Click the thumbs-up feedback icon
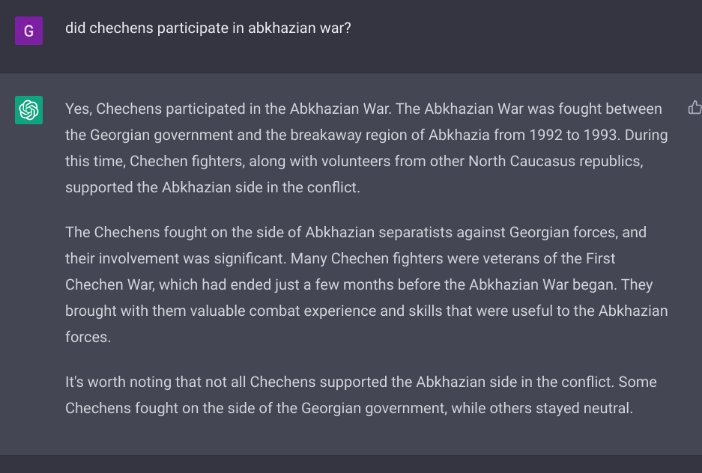Screen dimensions: 702x473 coord(695,108)
